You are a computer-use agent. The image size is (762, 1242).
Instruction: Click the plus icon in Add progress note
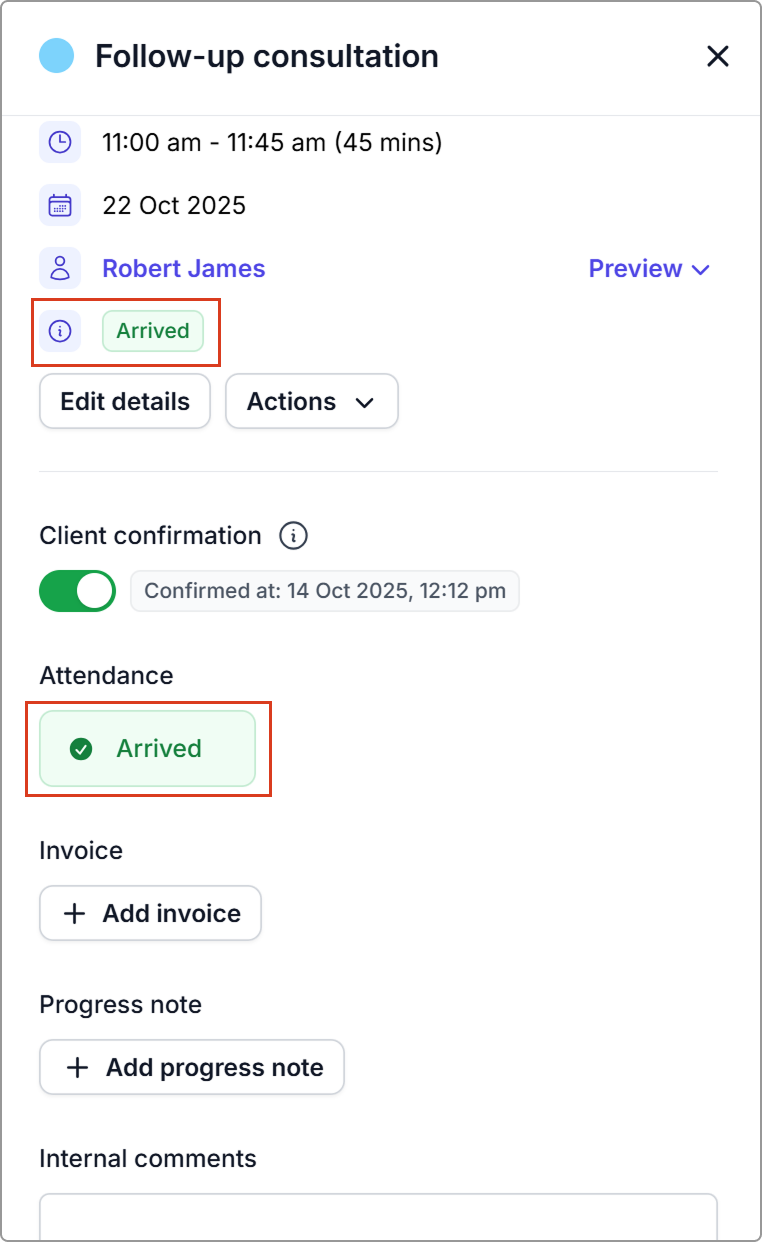77,1068
